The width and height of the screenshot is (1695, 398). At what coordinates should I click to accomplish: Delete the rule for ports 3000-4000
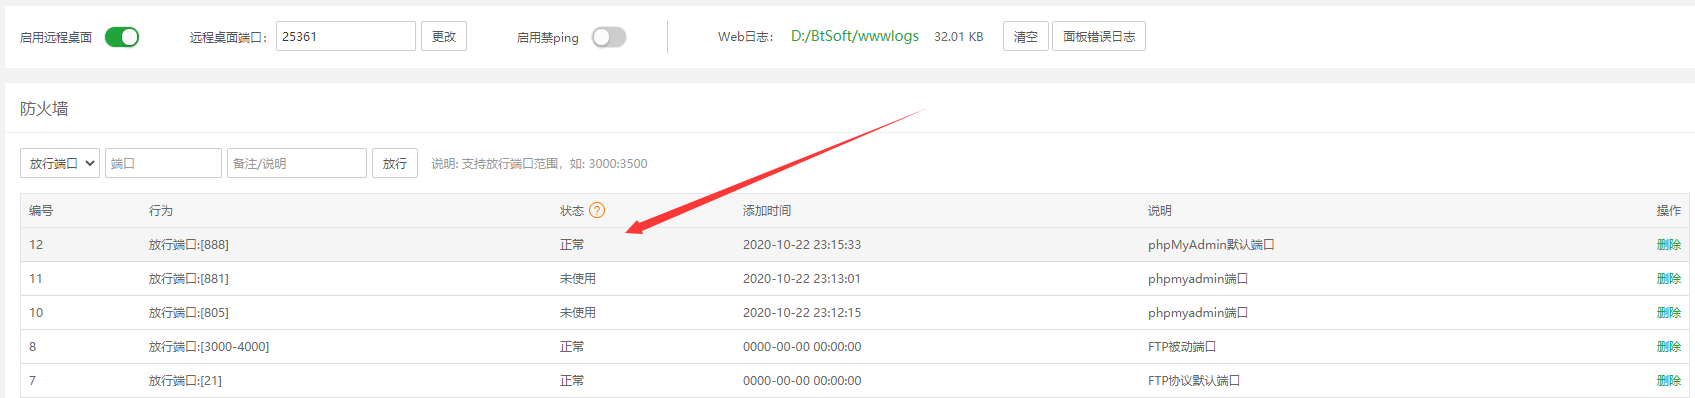(1668, 347)
